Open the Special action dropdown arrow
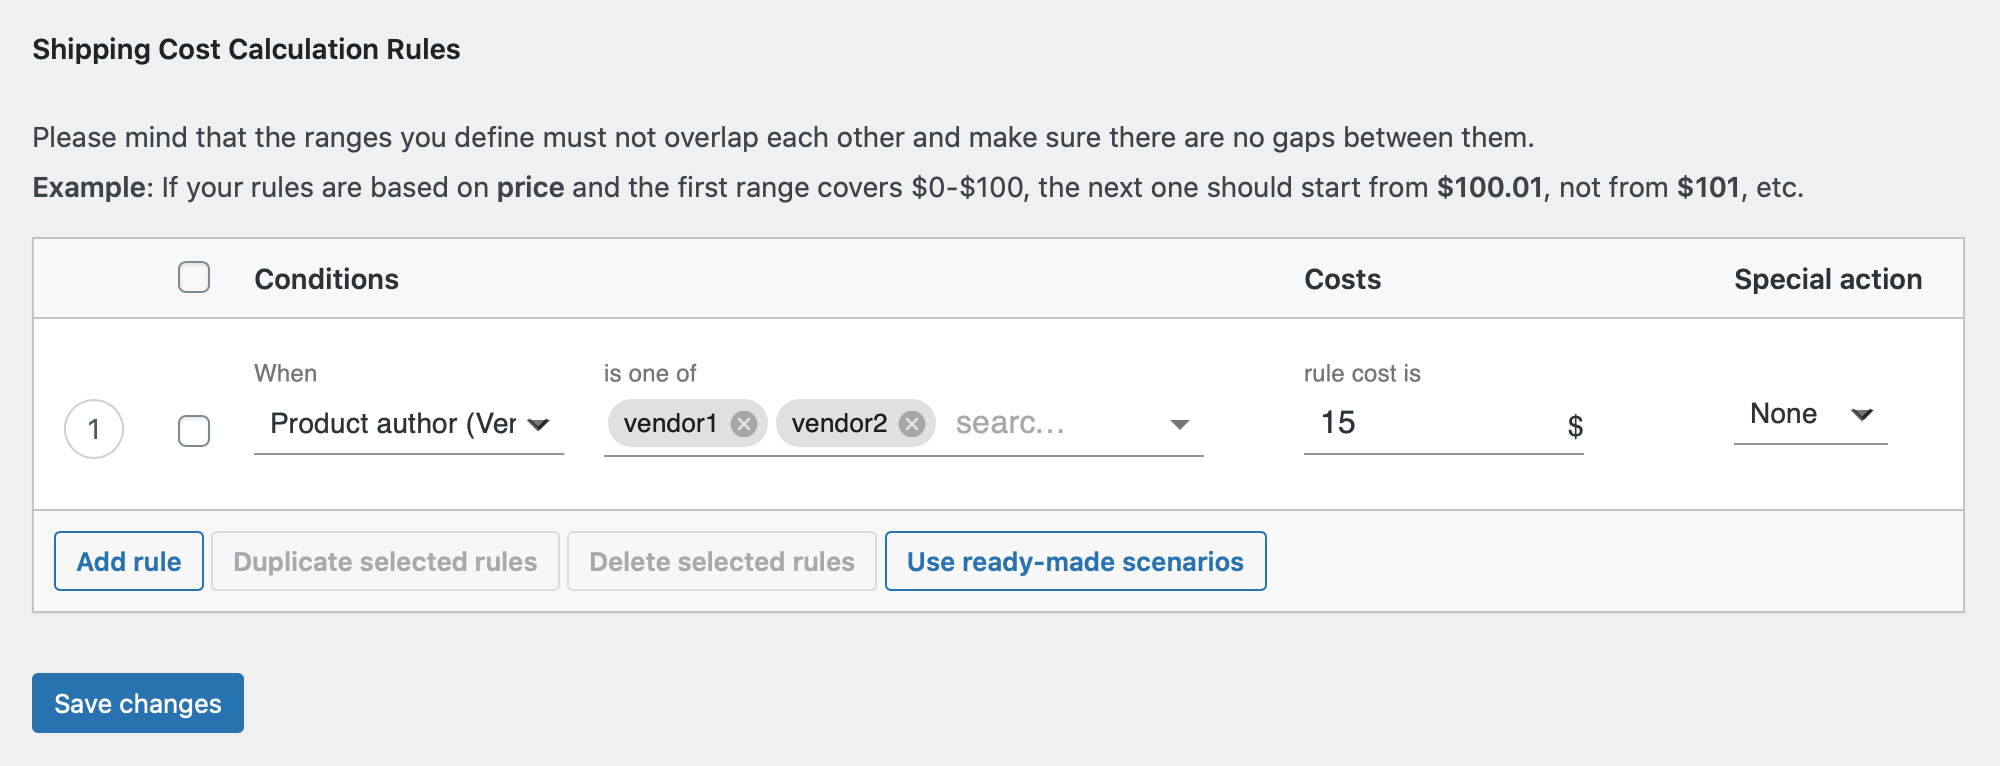This screenshot has height=766, width=2000. point(1864,414)
